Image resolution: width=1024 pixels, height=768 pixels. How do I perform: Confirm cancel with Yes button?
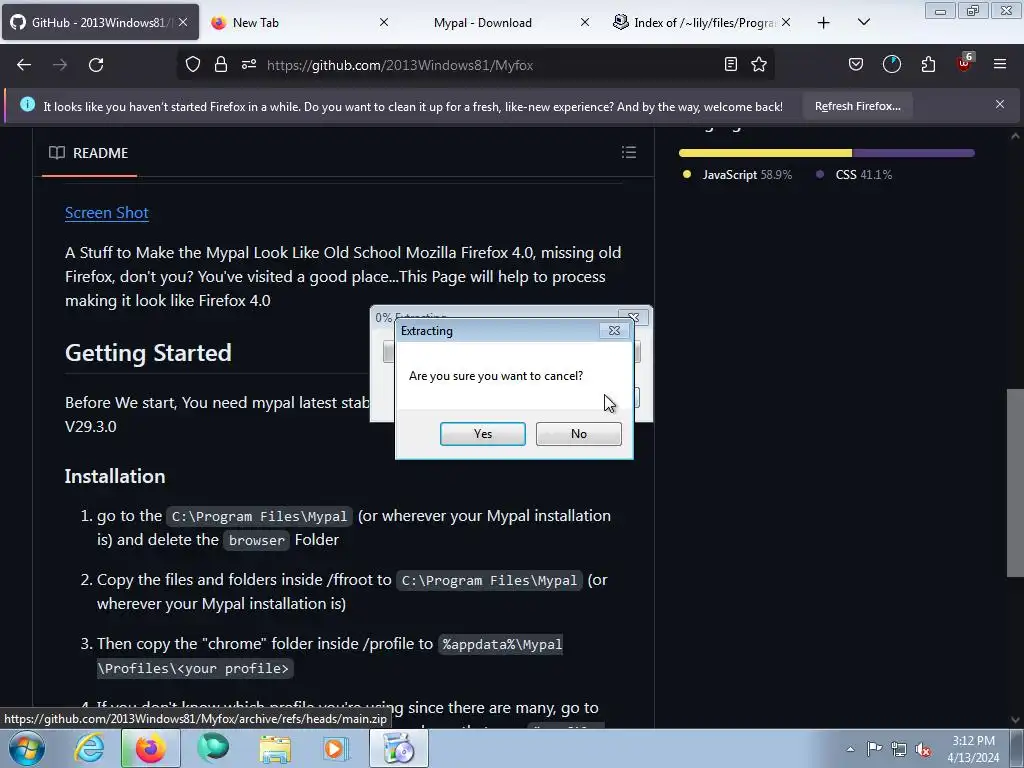coord(483,434)
